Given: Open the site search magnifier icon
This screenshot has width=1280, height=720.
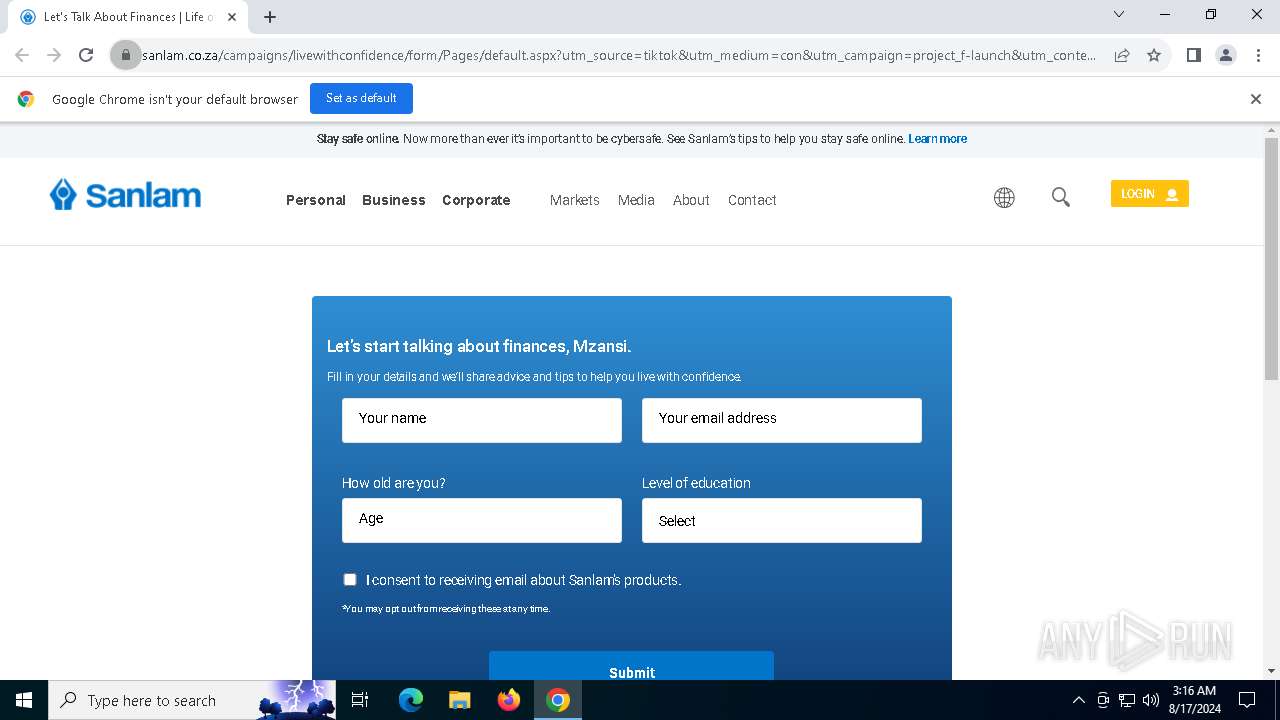Looking at the screenshot, I should coord(1061,198).
